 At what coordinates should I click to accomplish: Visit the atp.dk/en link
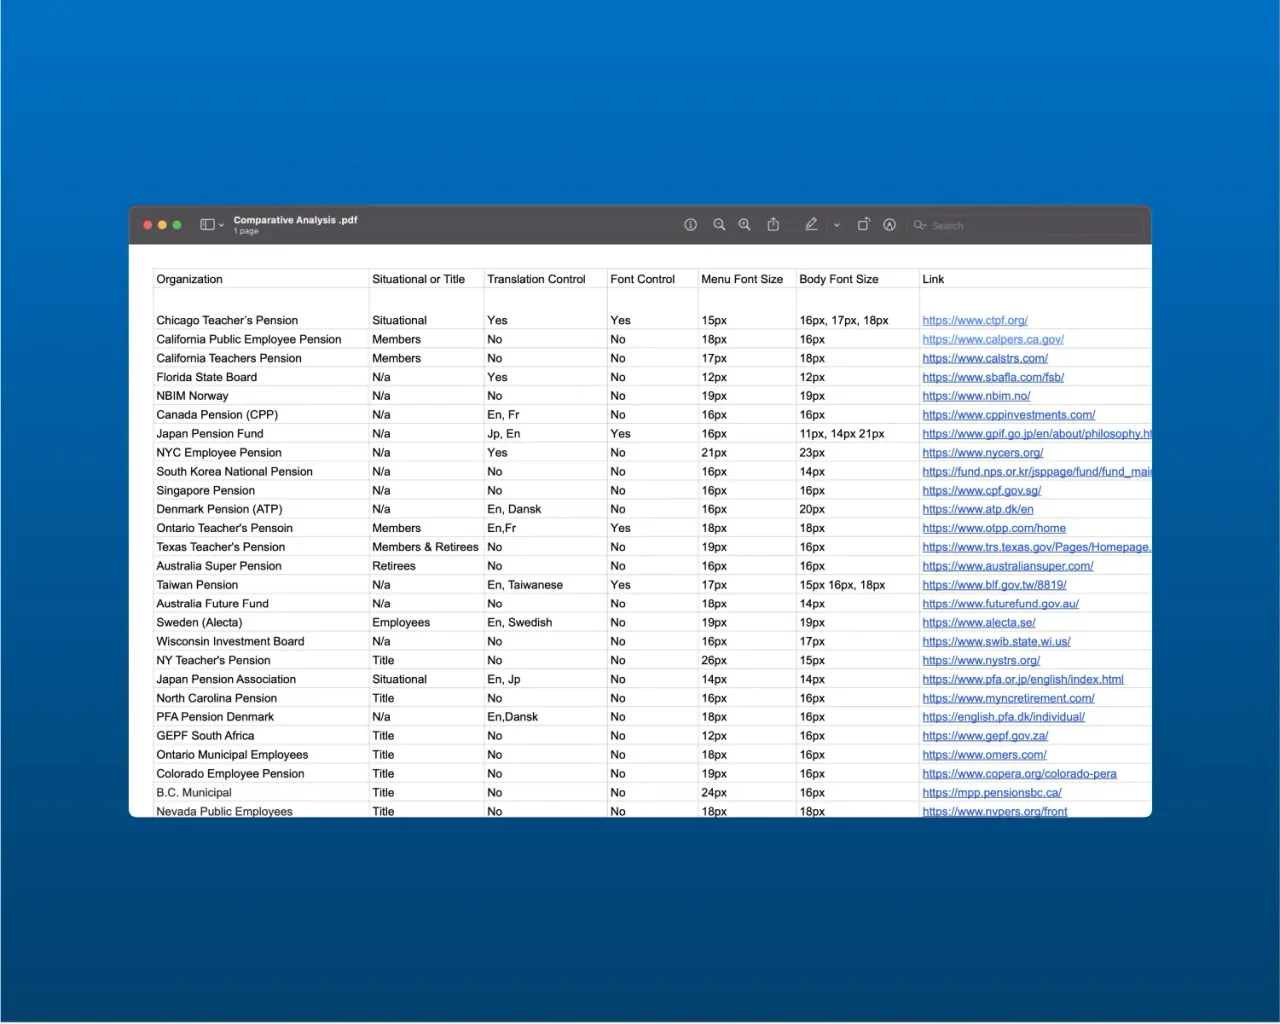click(978, 510)
